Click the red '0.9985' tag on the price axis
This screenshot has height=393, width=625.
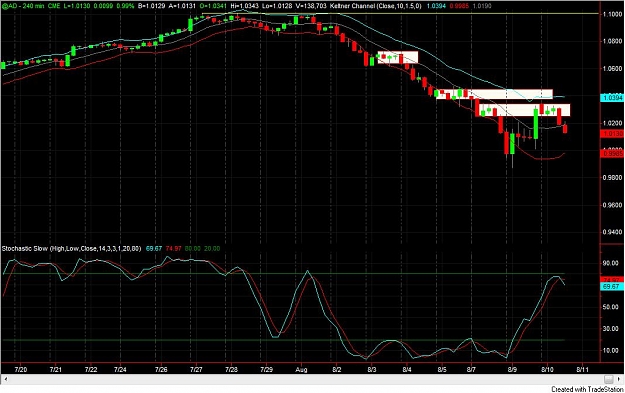point(612,153)
